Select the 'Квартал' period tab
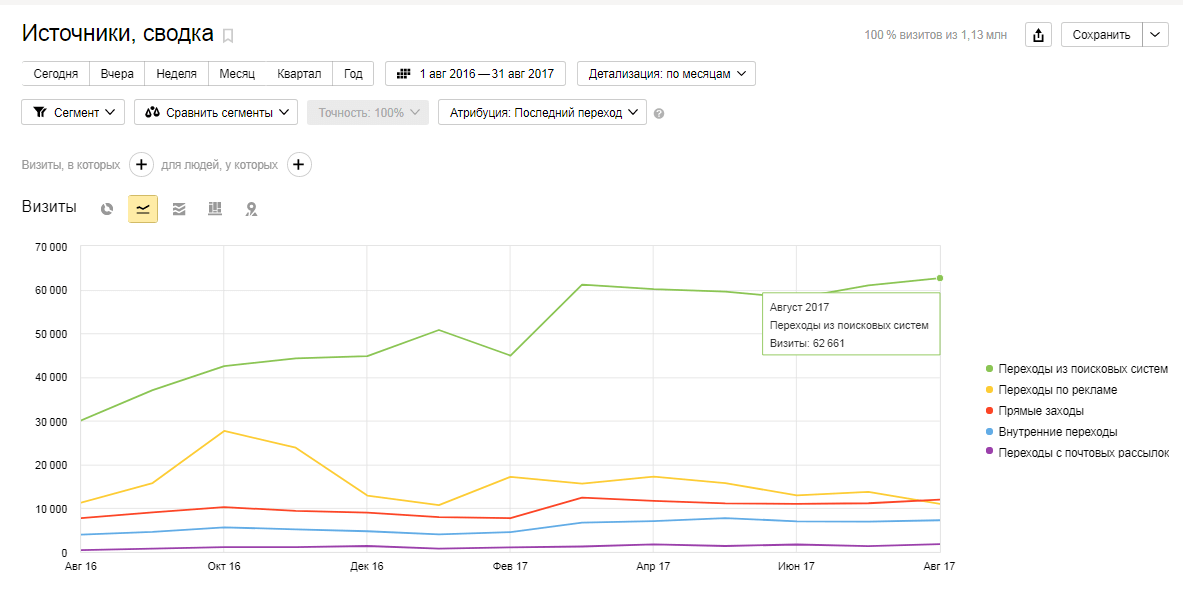The width and height of the screenshot is (1183, 597). 299,74
